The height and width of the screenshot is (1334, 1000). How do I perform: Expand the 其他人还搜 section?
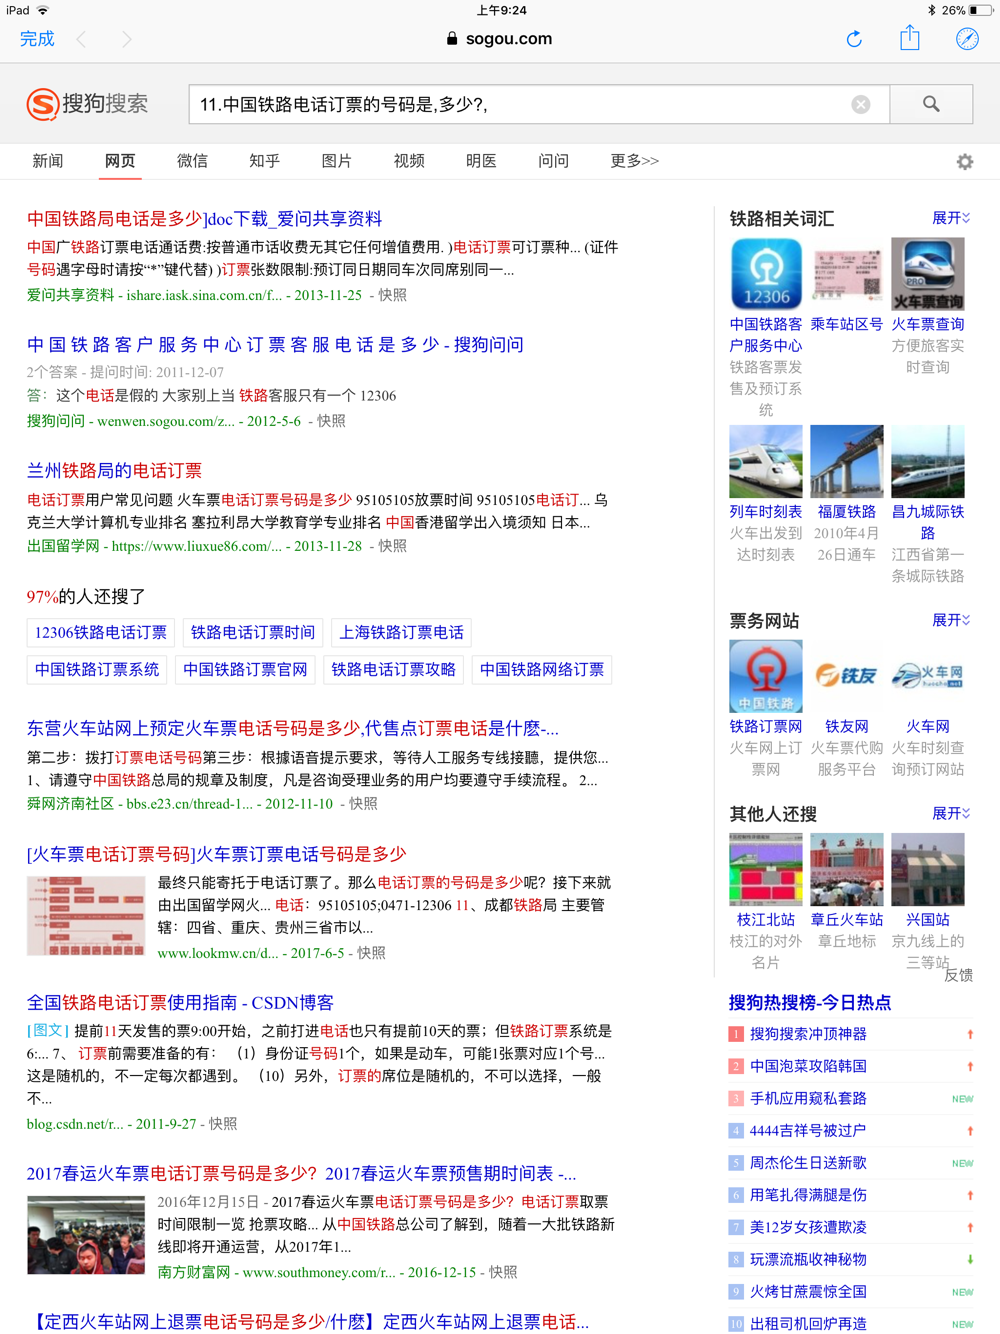[951, 814]
